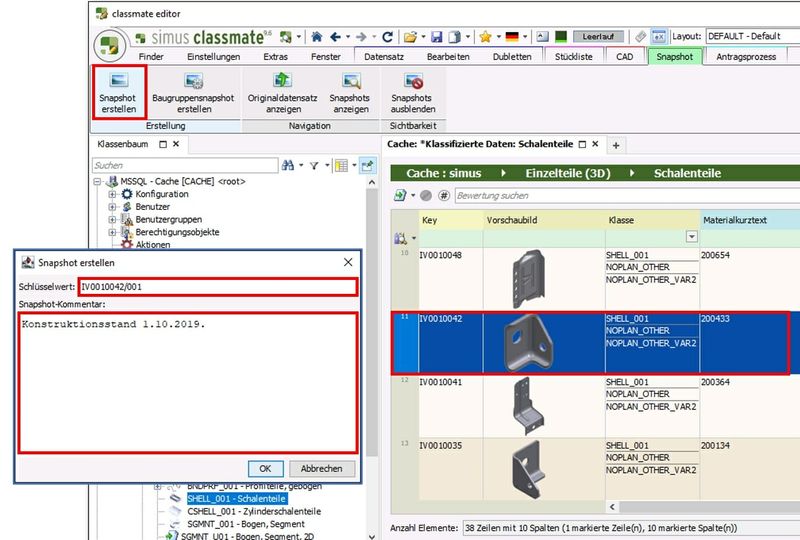
Task: Switch to the Antragsprozess ribbon tab
Action: (746, 57)
